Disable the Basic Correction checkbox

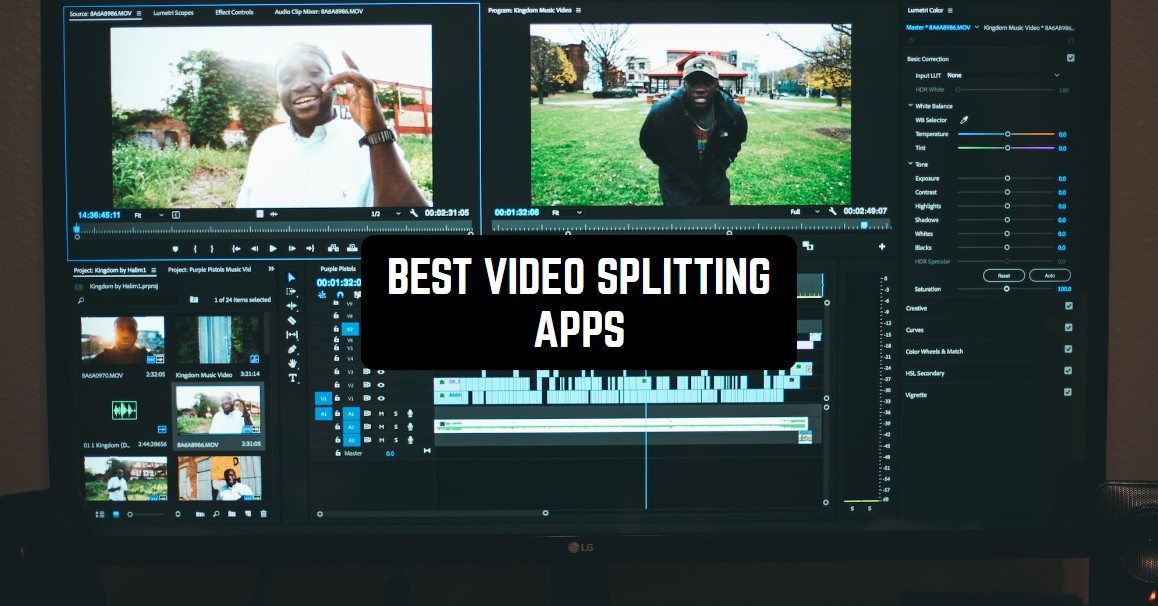click(1070, 58)
